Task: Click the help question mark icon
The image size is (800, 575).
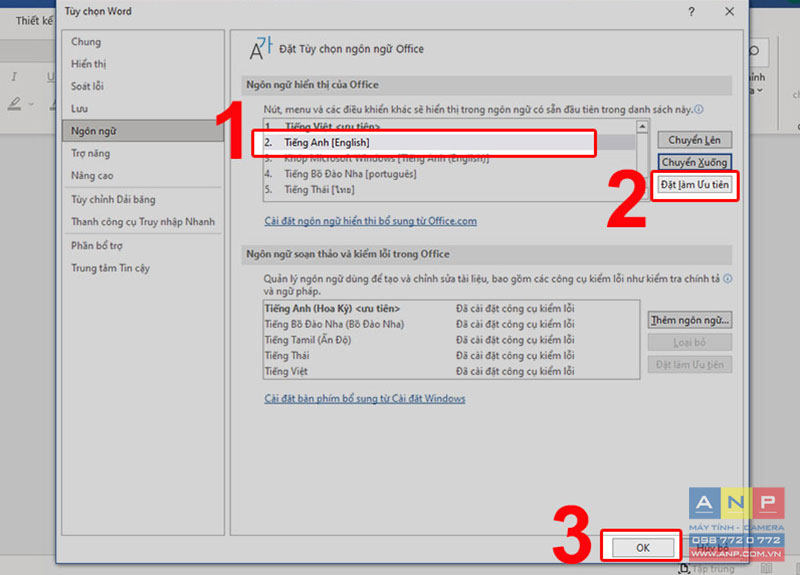Action: click(x=691, y=11)
